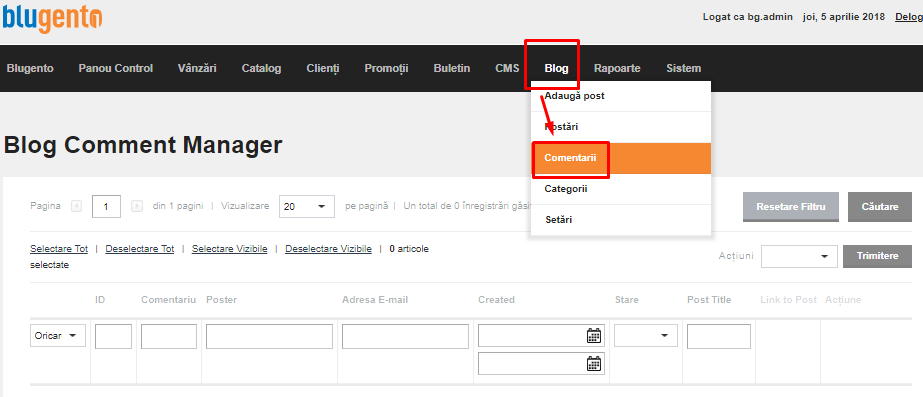Open the Catalog menu

[x=261, y=68]
